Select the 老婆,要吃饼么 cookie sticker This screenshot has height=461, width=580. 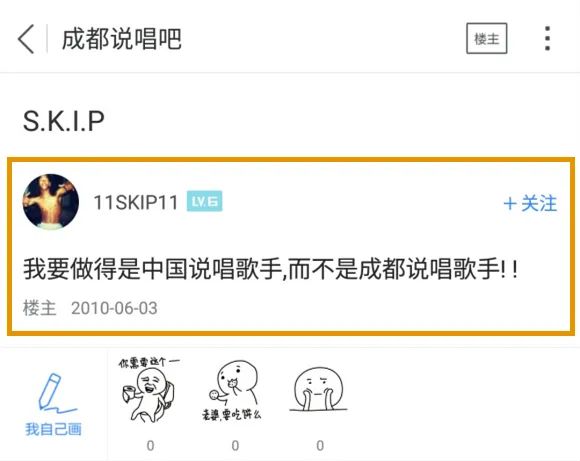[233, 391]
